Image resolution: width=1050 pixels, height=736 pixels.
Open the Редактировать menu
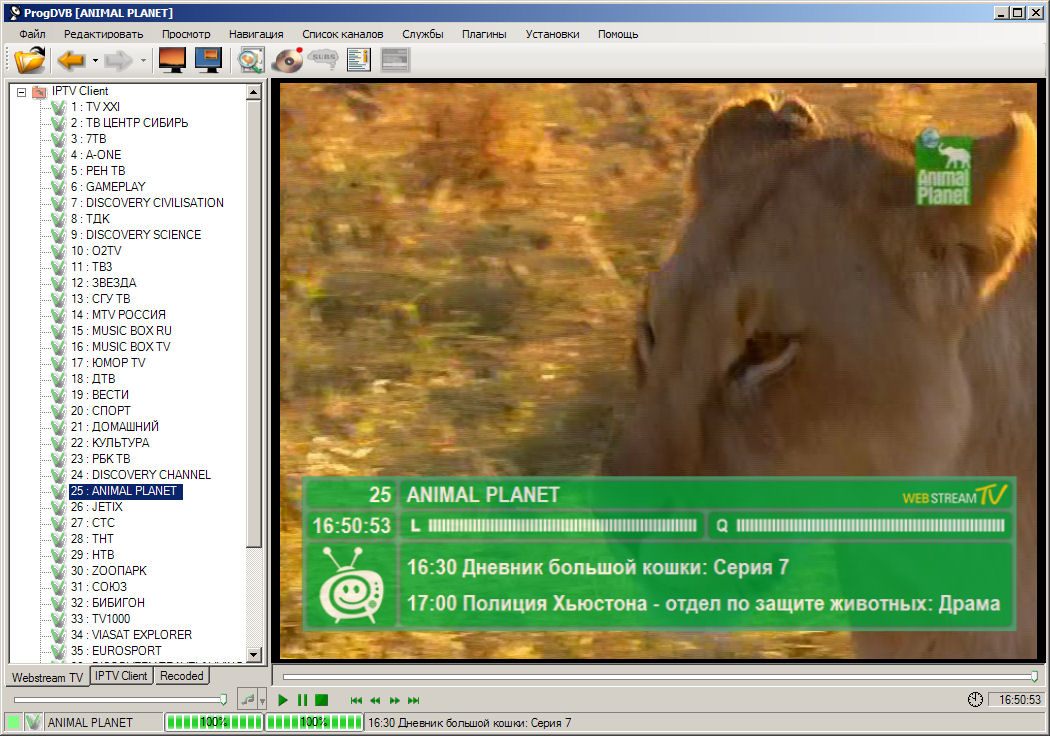tap(103, 33)
